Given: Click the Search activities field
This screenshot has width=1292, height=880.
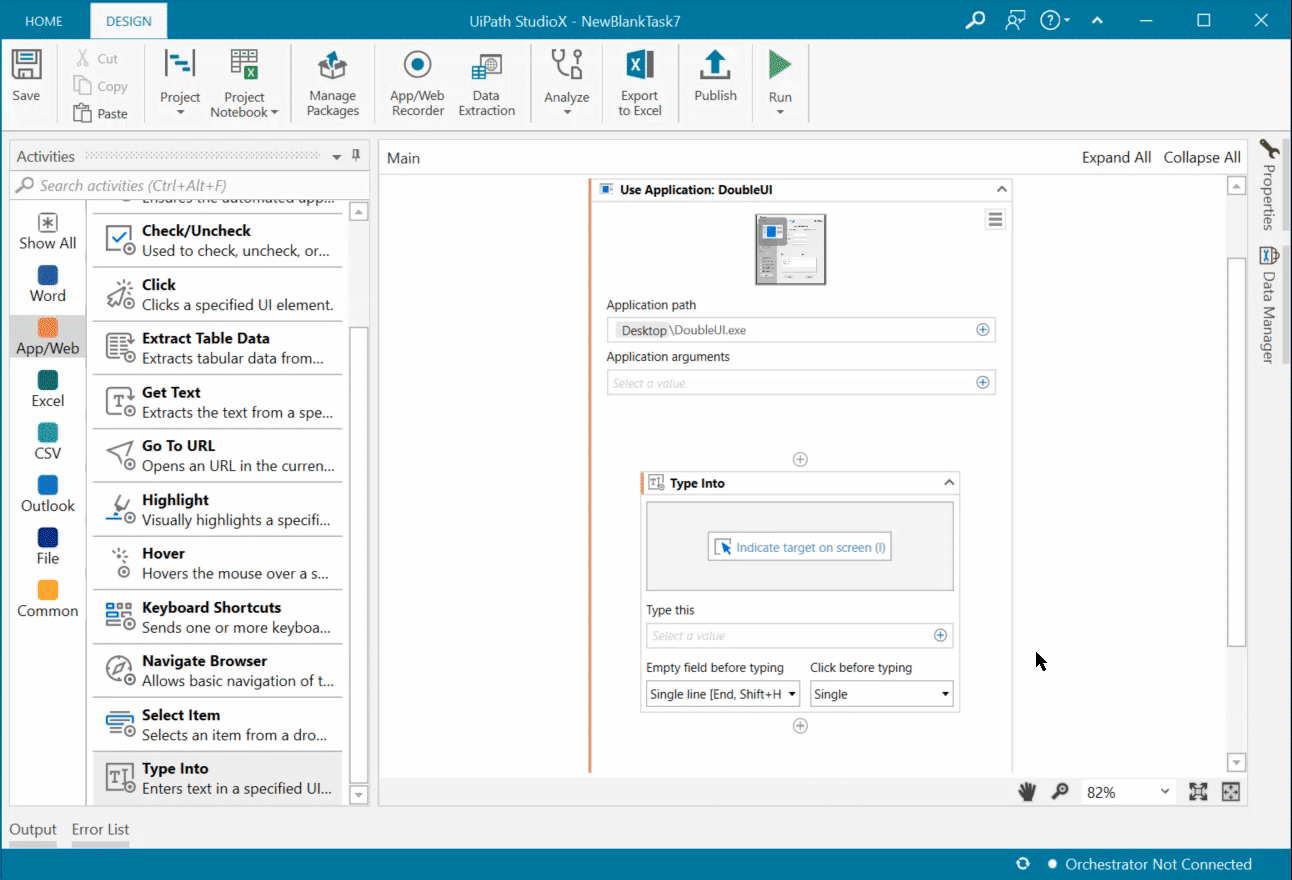Looking at the screenshot, I should tap(190, 185).
